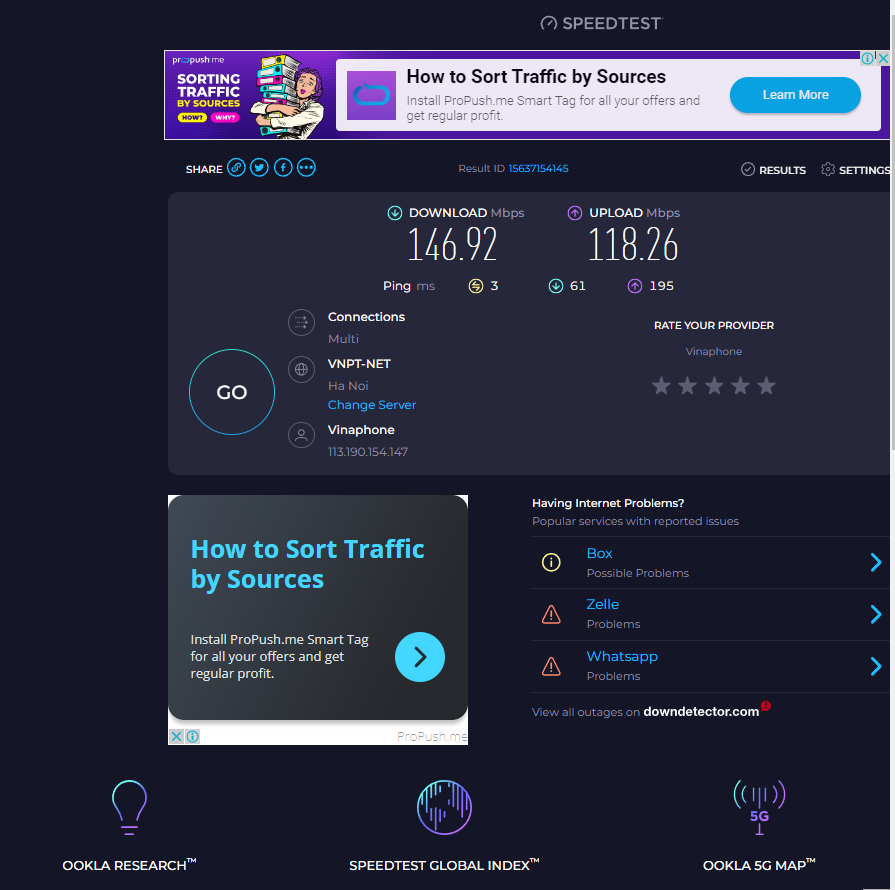This screenshot has height=890, width=895.
Task: Click the Multi connections value
Action: point(343,339)
